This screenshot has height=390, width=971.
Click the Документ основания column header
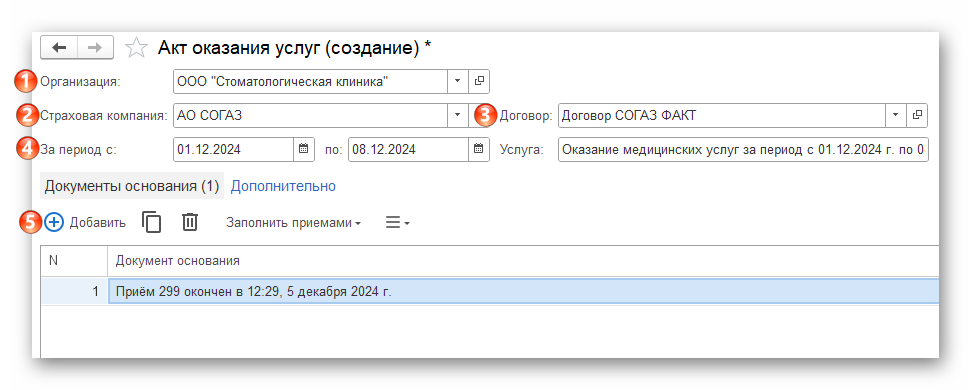point(523,261)
